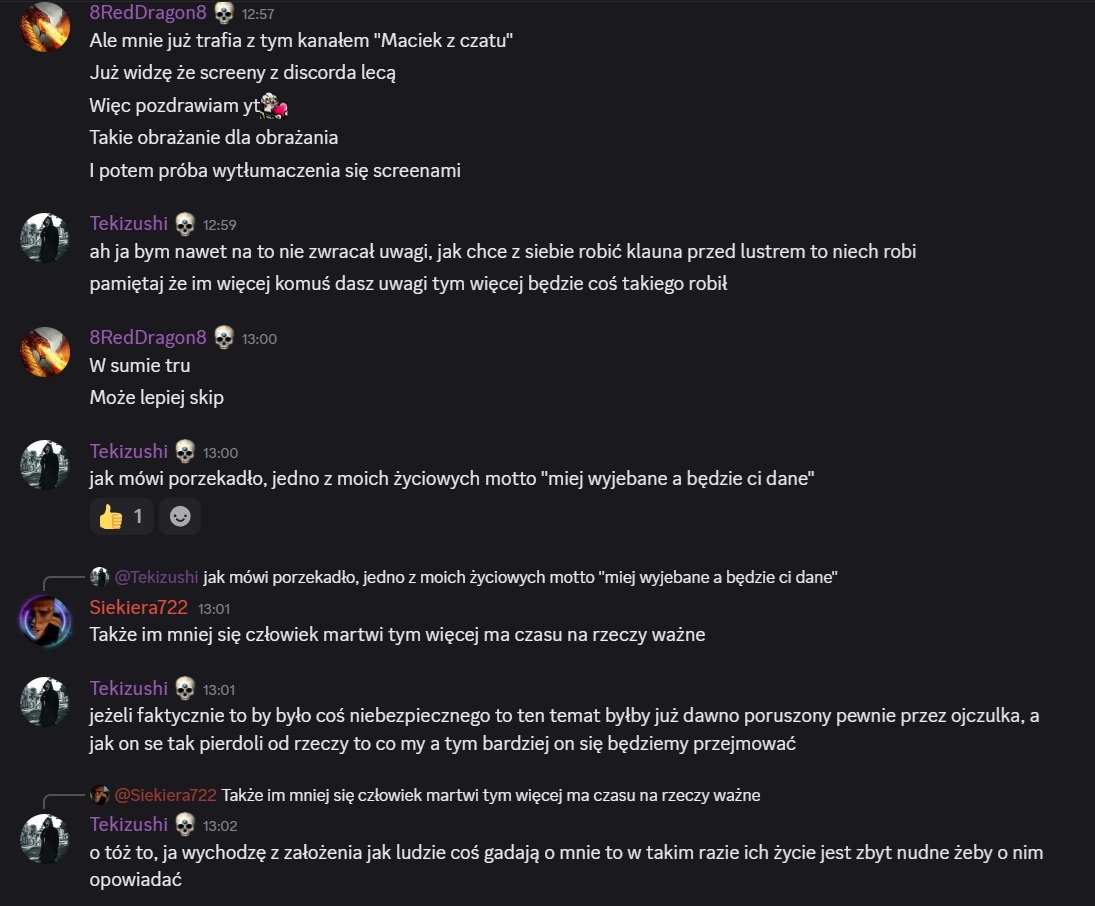
Task: Open Siekiera722's profile avatar
Action: click(x=45, y=621)
